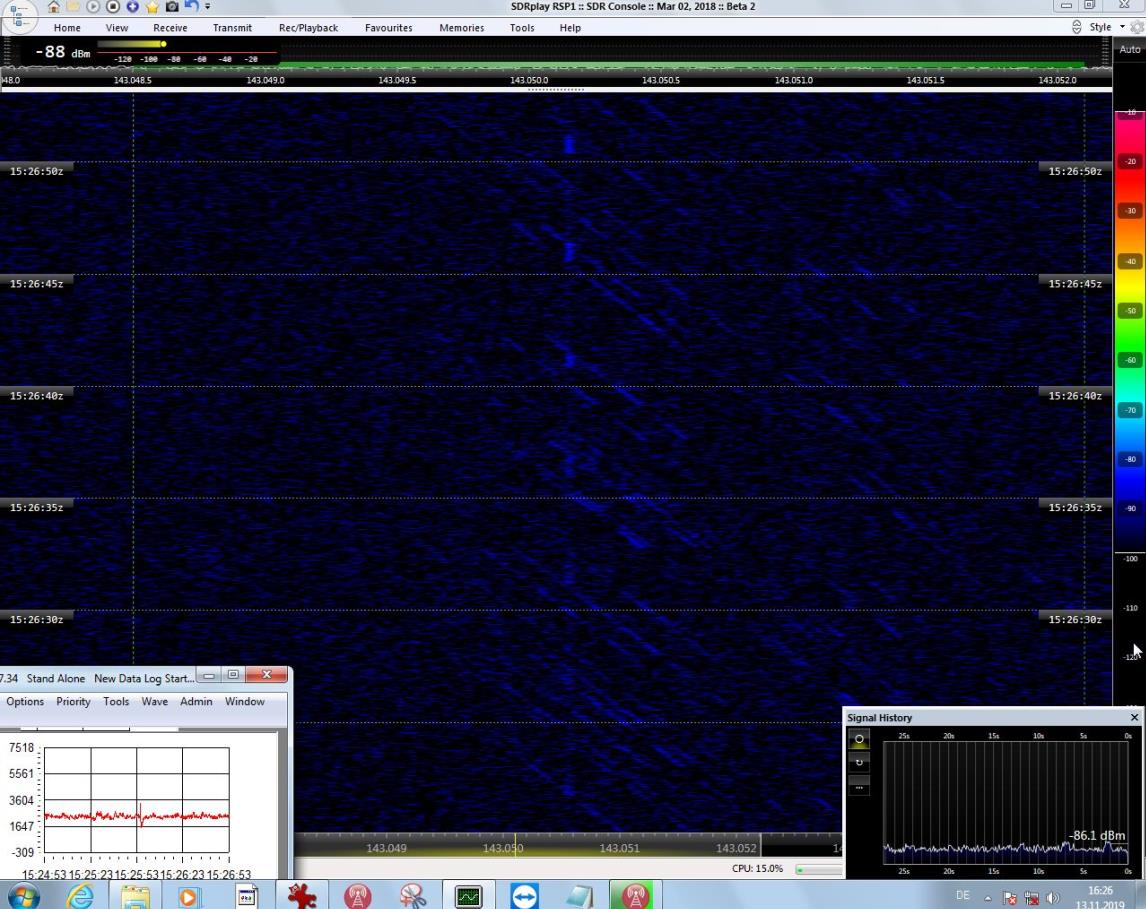
Task: Open the Snipping Tool scissors taskbar icon
Action: (413, 896)
